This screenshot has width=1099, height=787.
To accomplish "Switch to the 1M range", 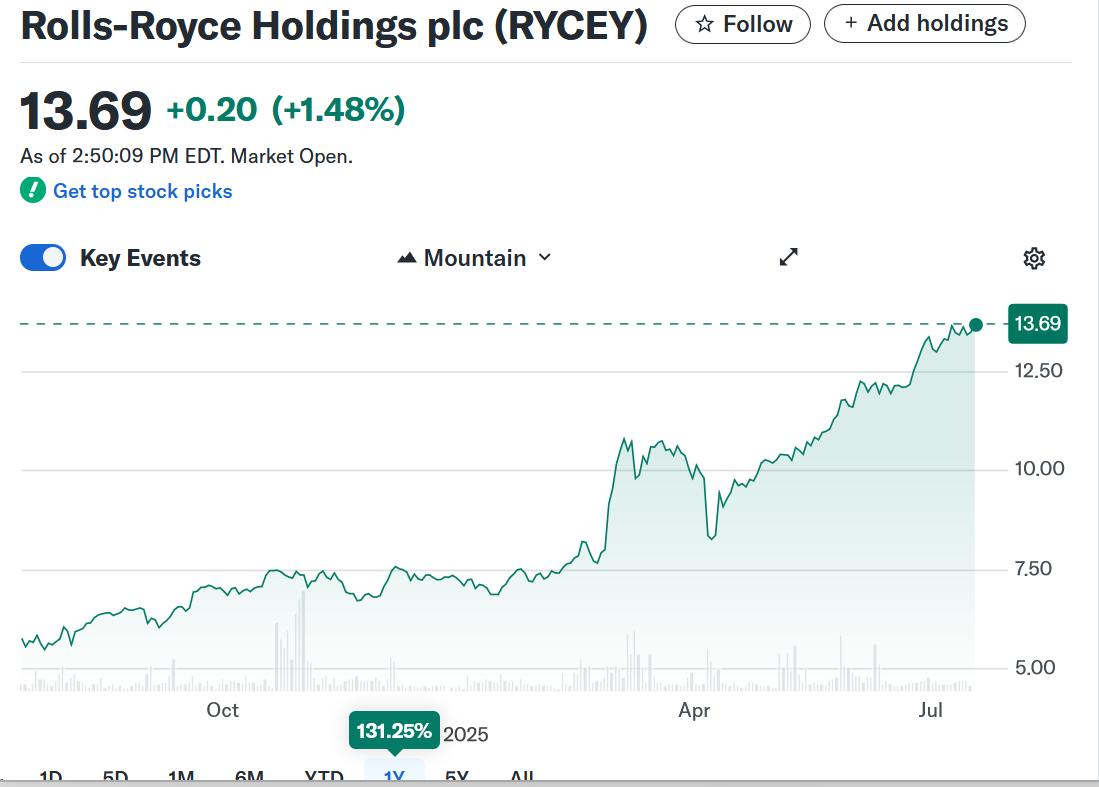I will coord(181,777).
